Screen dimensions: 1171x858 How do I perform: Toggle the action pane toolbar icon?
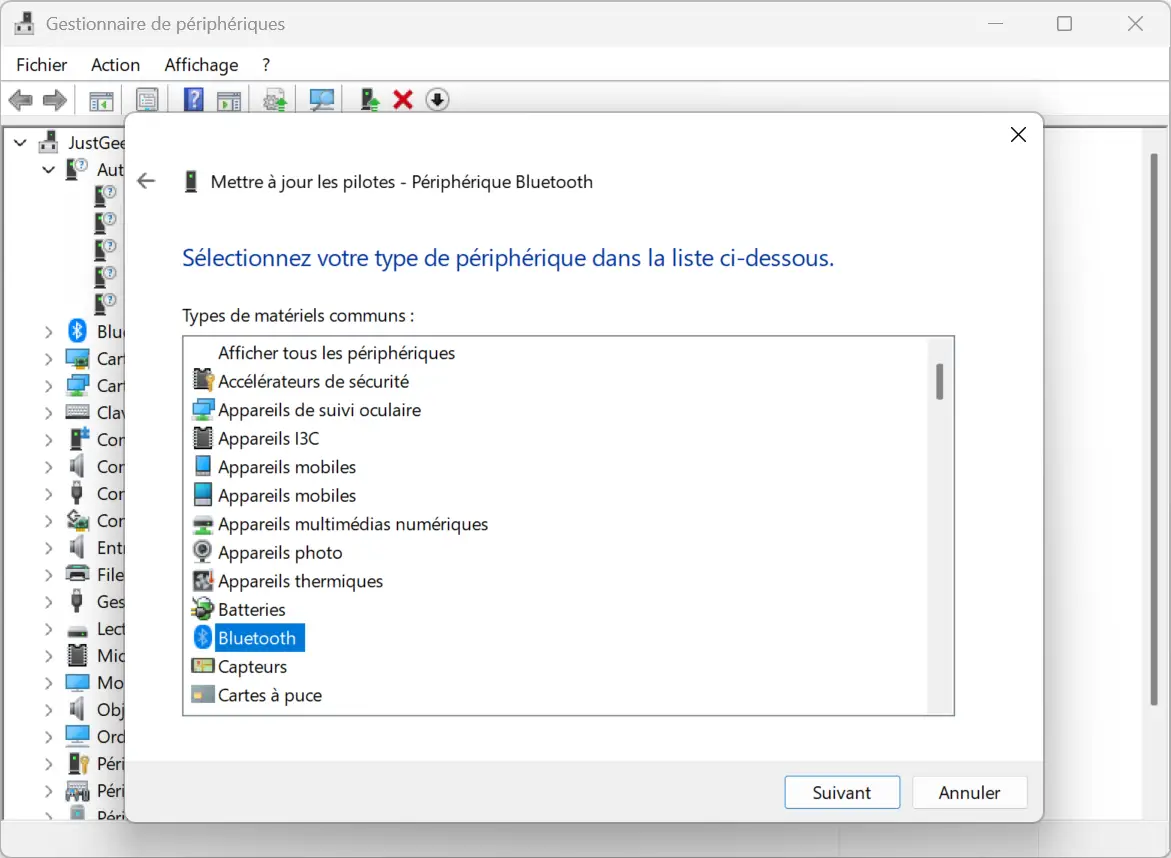229,100
